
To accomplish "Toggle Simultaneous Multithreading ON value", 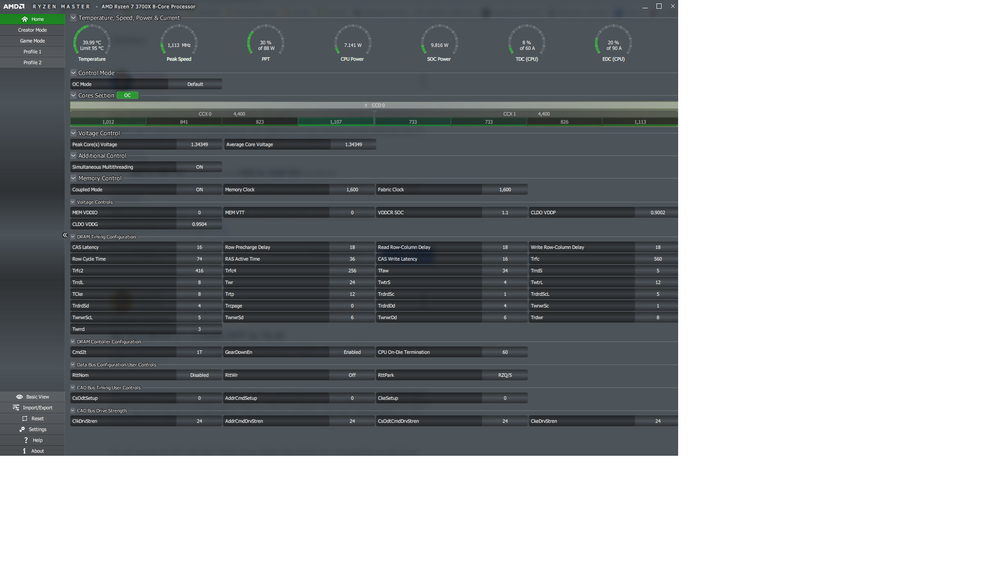I will (199, 167).
